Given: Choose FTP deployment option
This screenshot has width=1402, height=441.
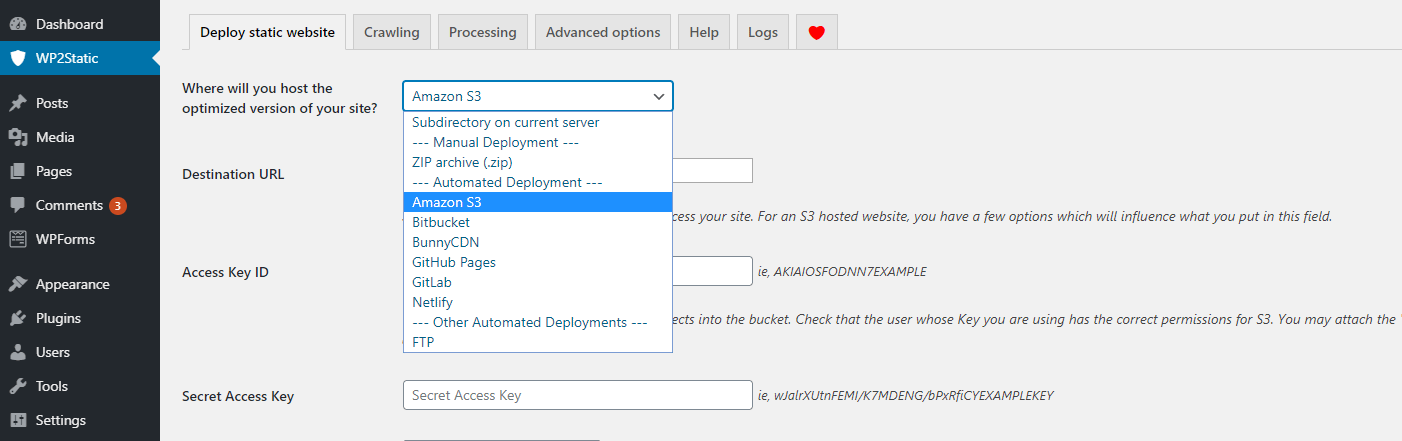Looking at the screenshot, I should pyautogui.click(x=538, y=342).
